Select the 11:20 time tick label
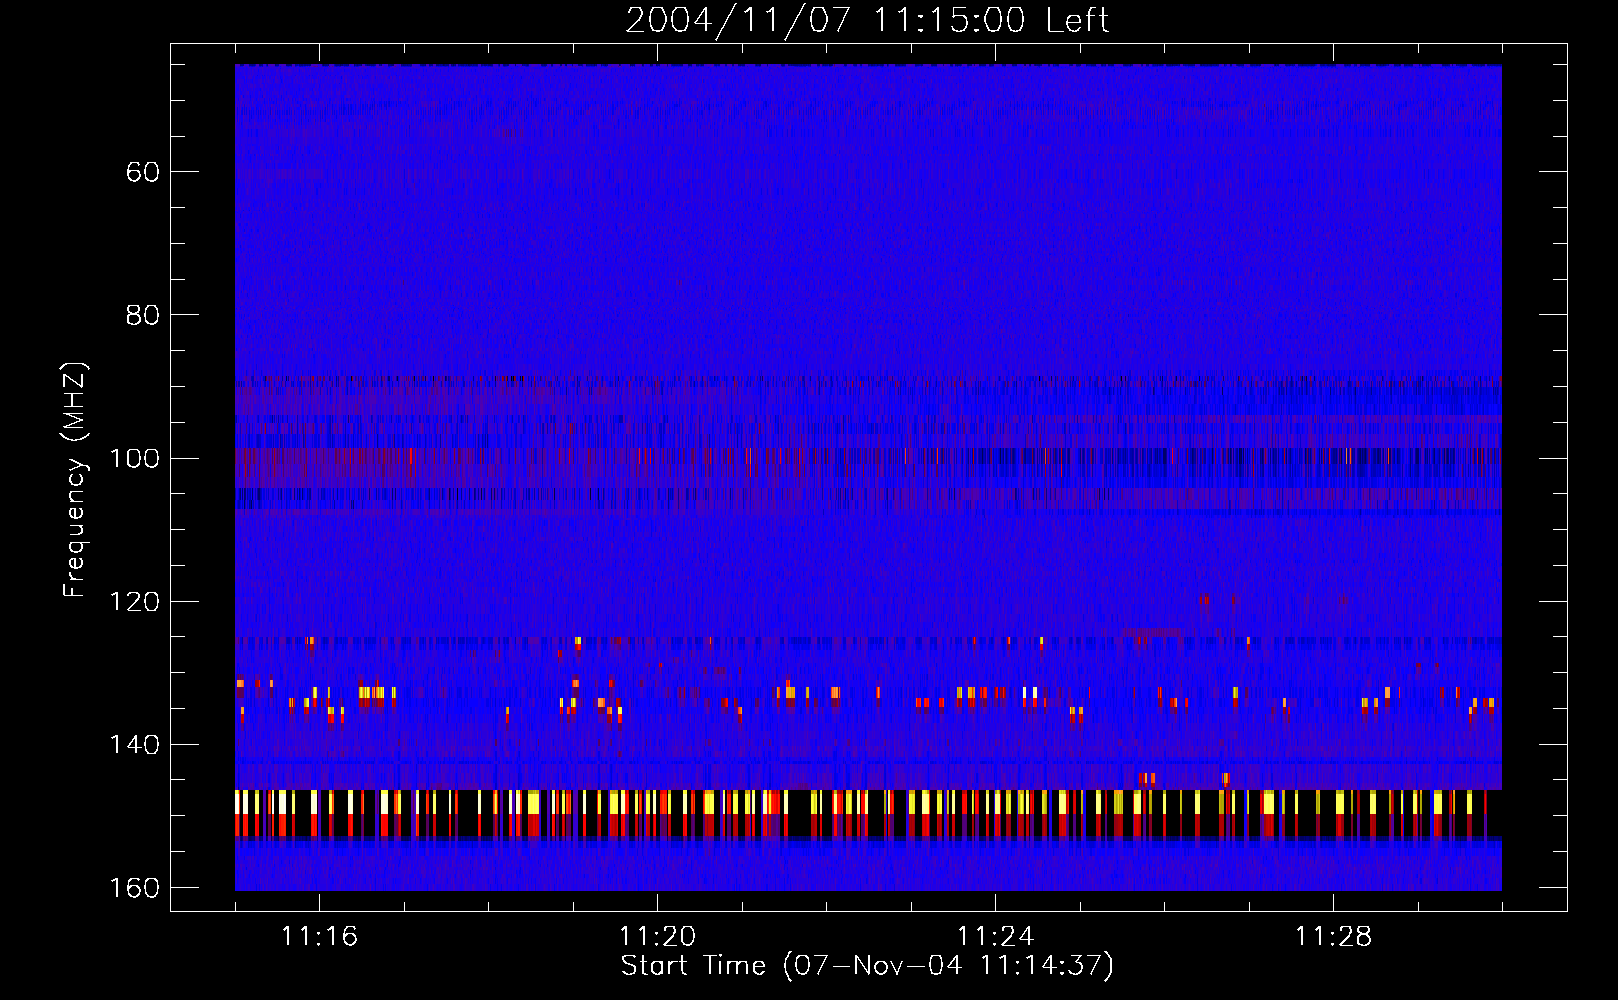Screen dimensions: 1618x1000 (657, 936)
